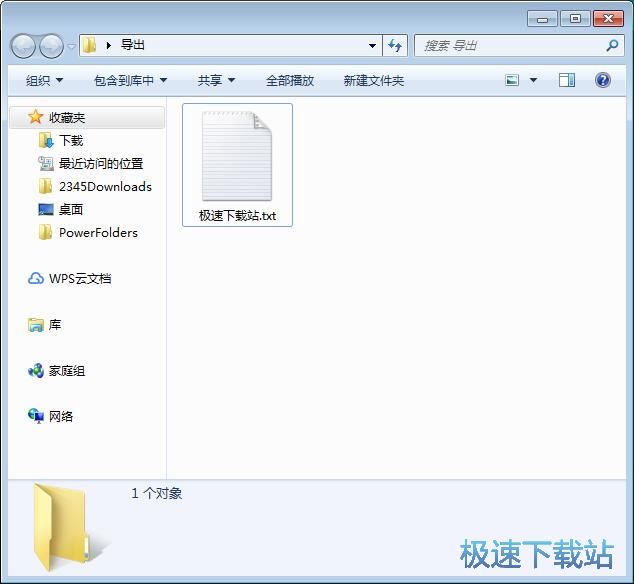Select 网络 in the navigation pane

tap(61, 416)
